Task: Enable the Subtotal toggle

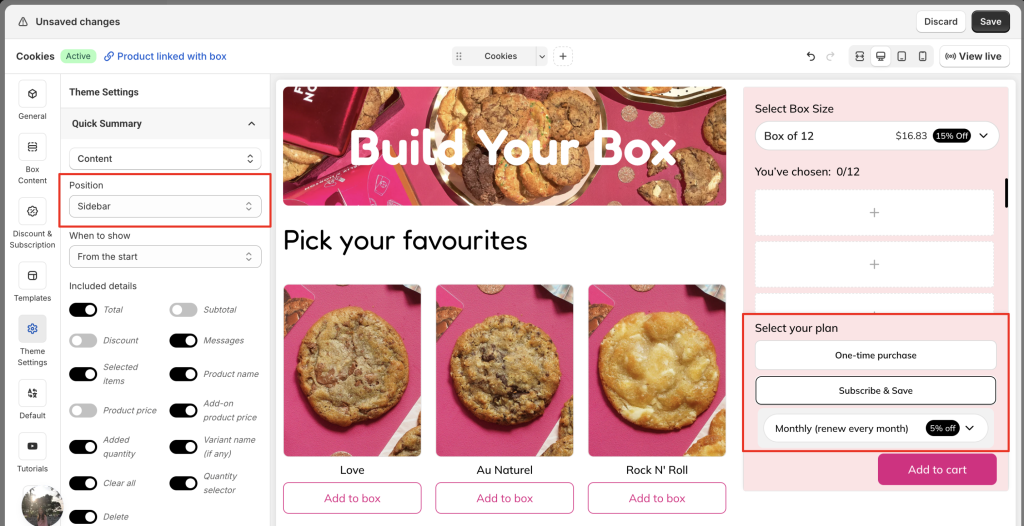Action: tap(183, 310)
